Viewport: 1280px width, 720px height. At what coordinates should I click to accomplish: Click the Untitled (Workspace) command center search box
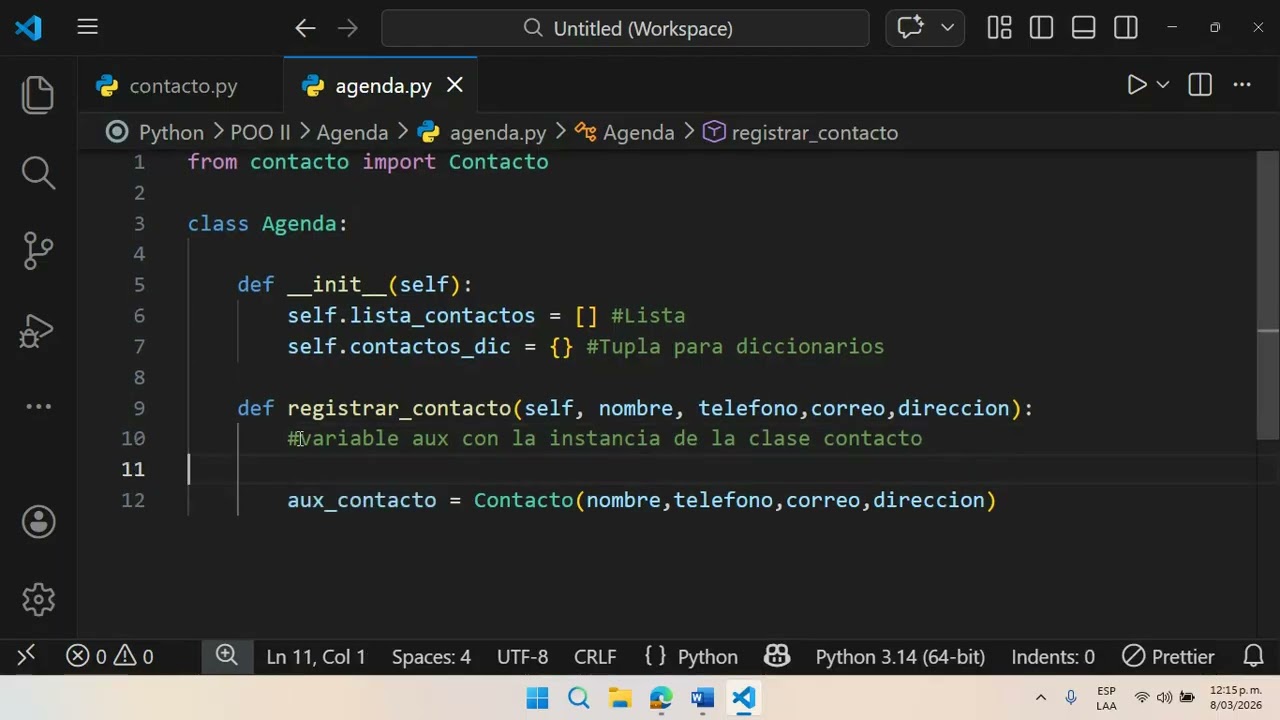point(625,28)
